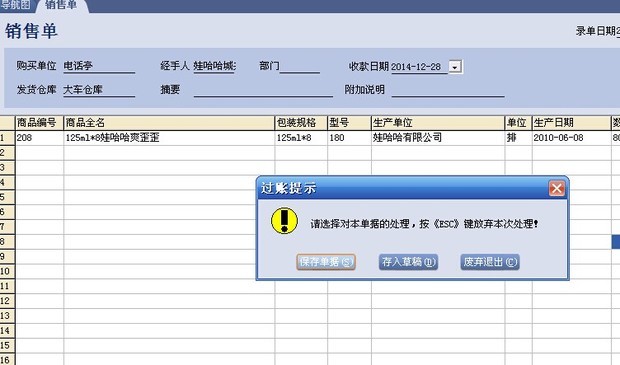The width and height of the screenshot is (620, 365).
Task: Switch to the 导航图 tab
Action: tap(16, 5)
